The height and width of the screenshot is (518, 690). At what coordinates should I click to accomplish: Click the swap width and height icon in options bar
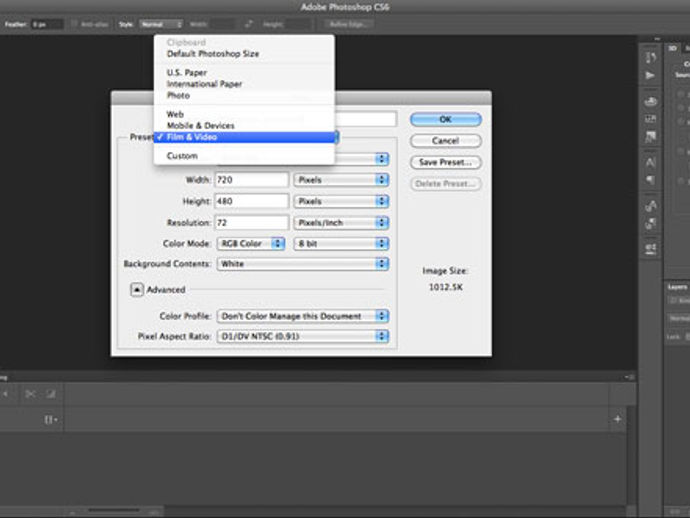(x=249, y=24)
